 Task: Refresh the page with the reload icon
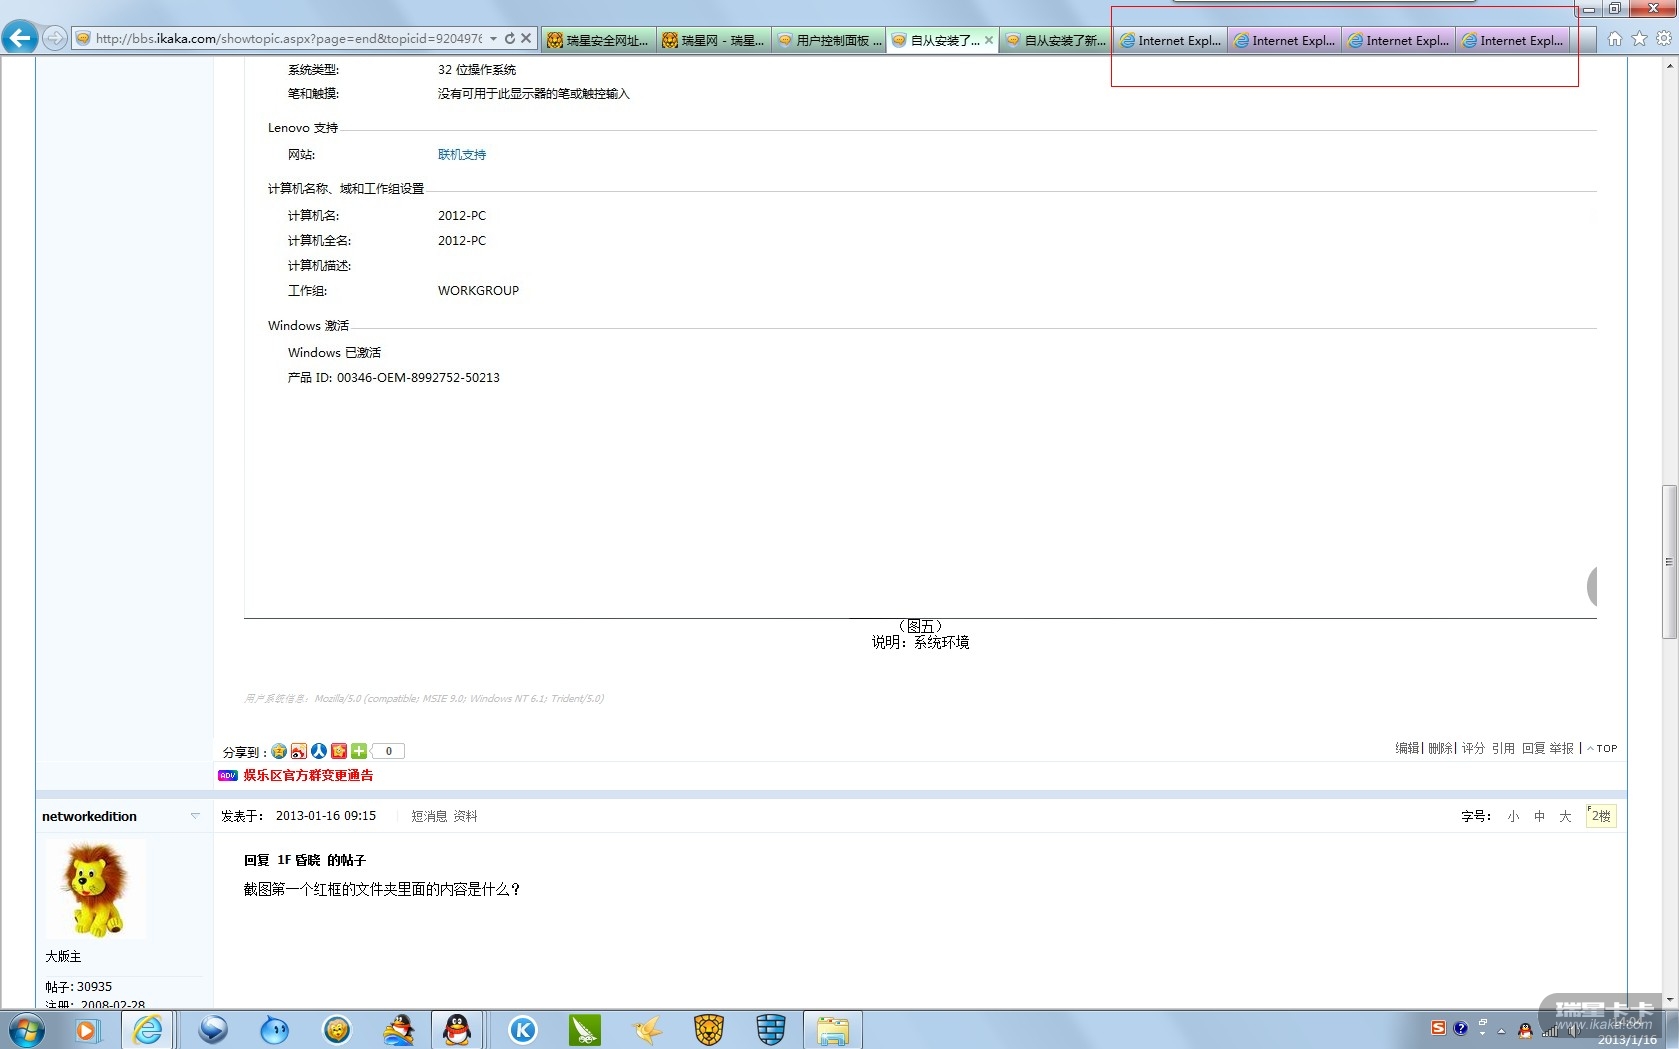pos(510,38)
